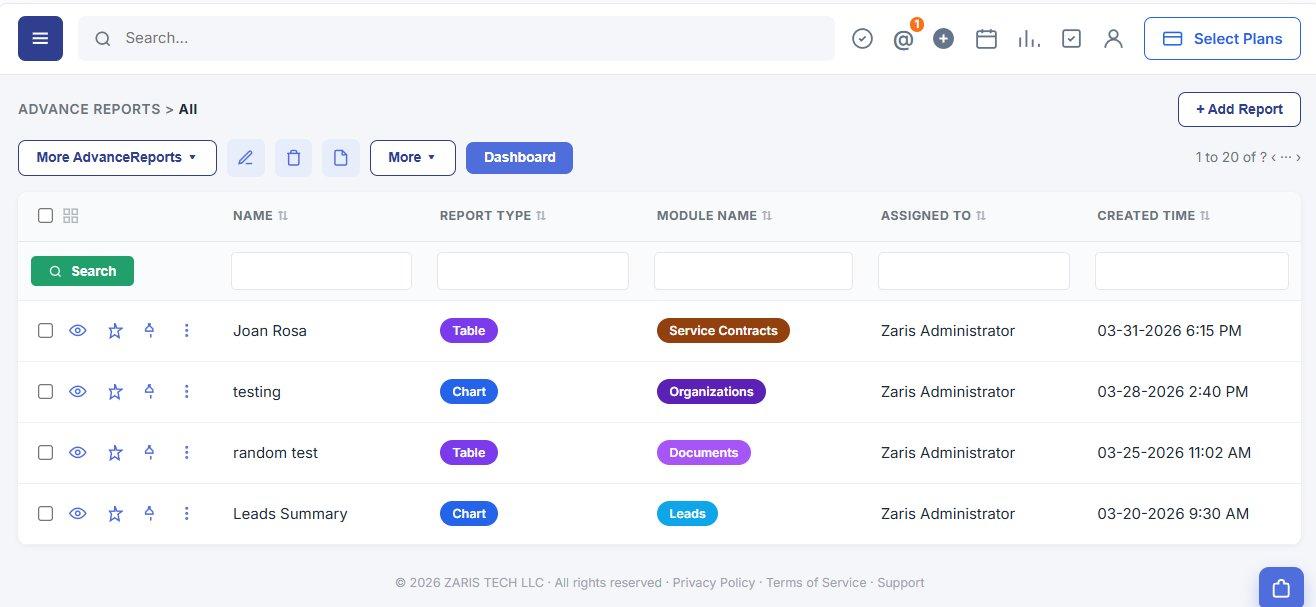
Task: Open random test row three-dot menu
Action: [186, 453]
